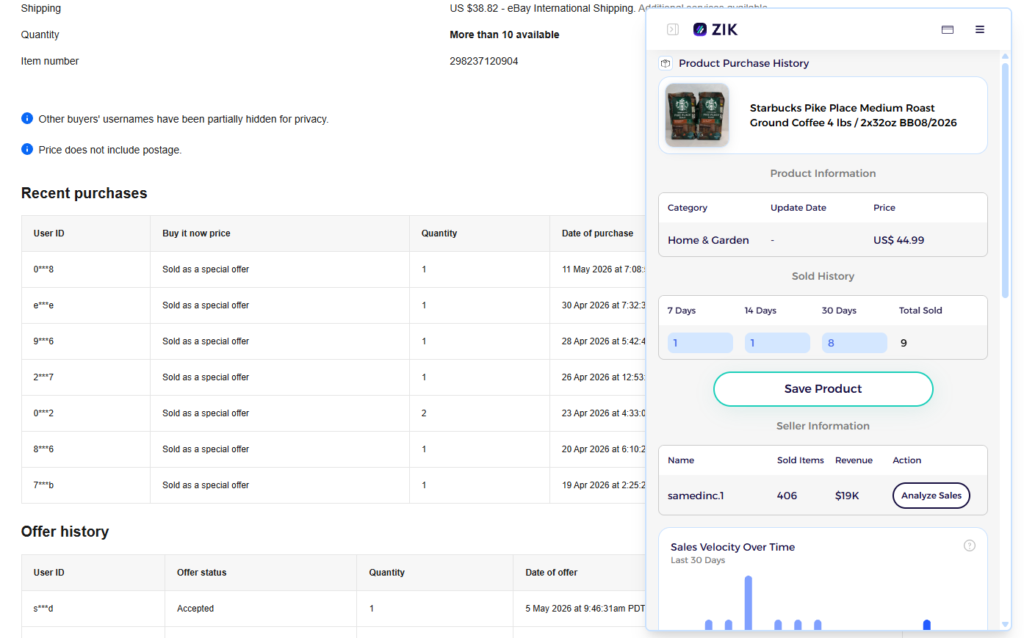Image resolution: width=1024 pixels, height=638 pixels.
Task: Click the 30 Apr 2026 purchase date
Action: (603, 305)
